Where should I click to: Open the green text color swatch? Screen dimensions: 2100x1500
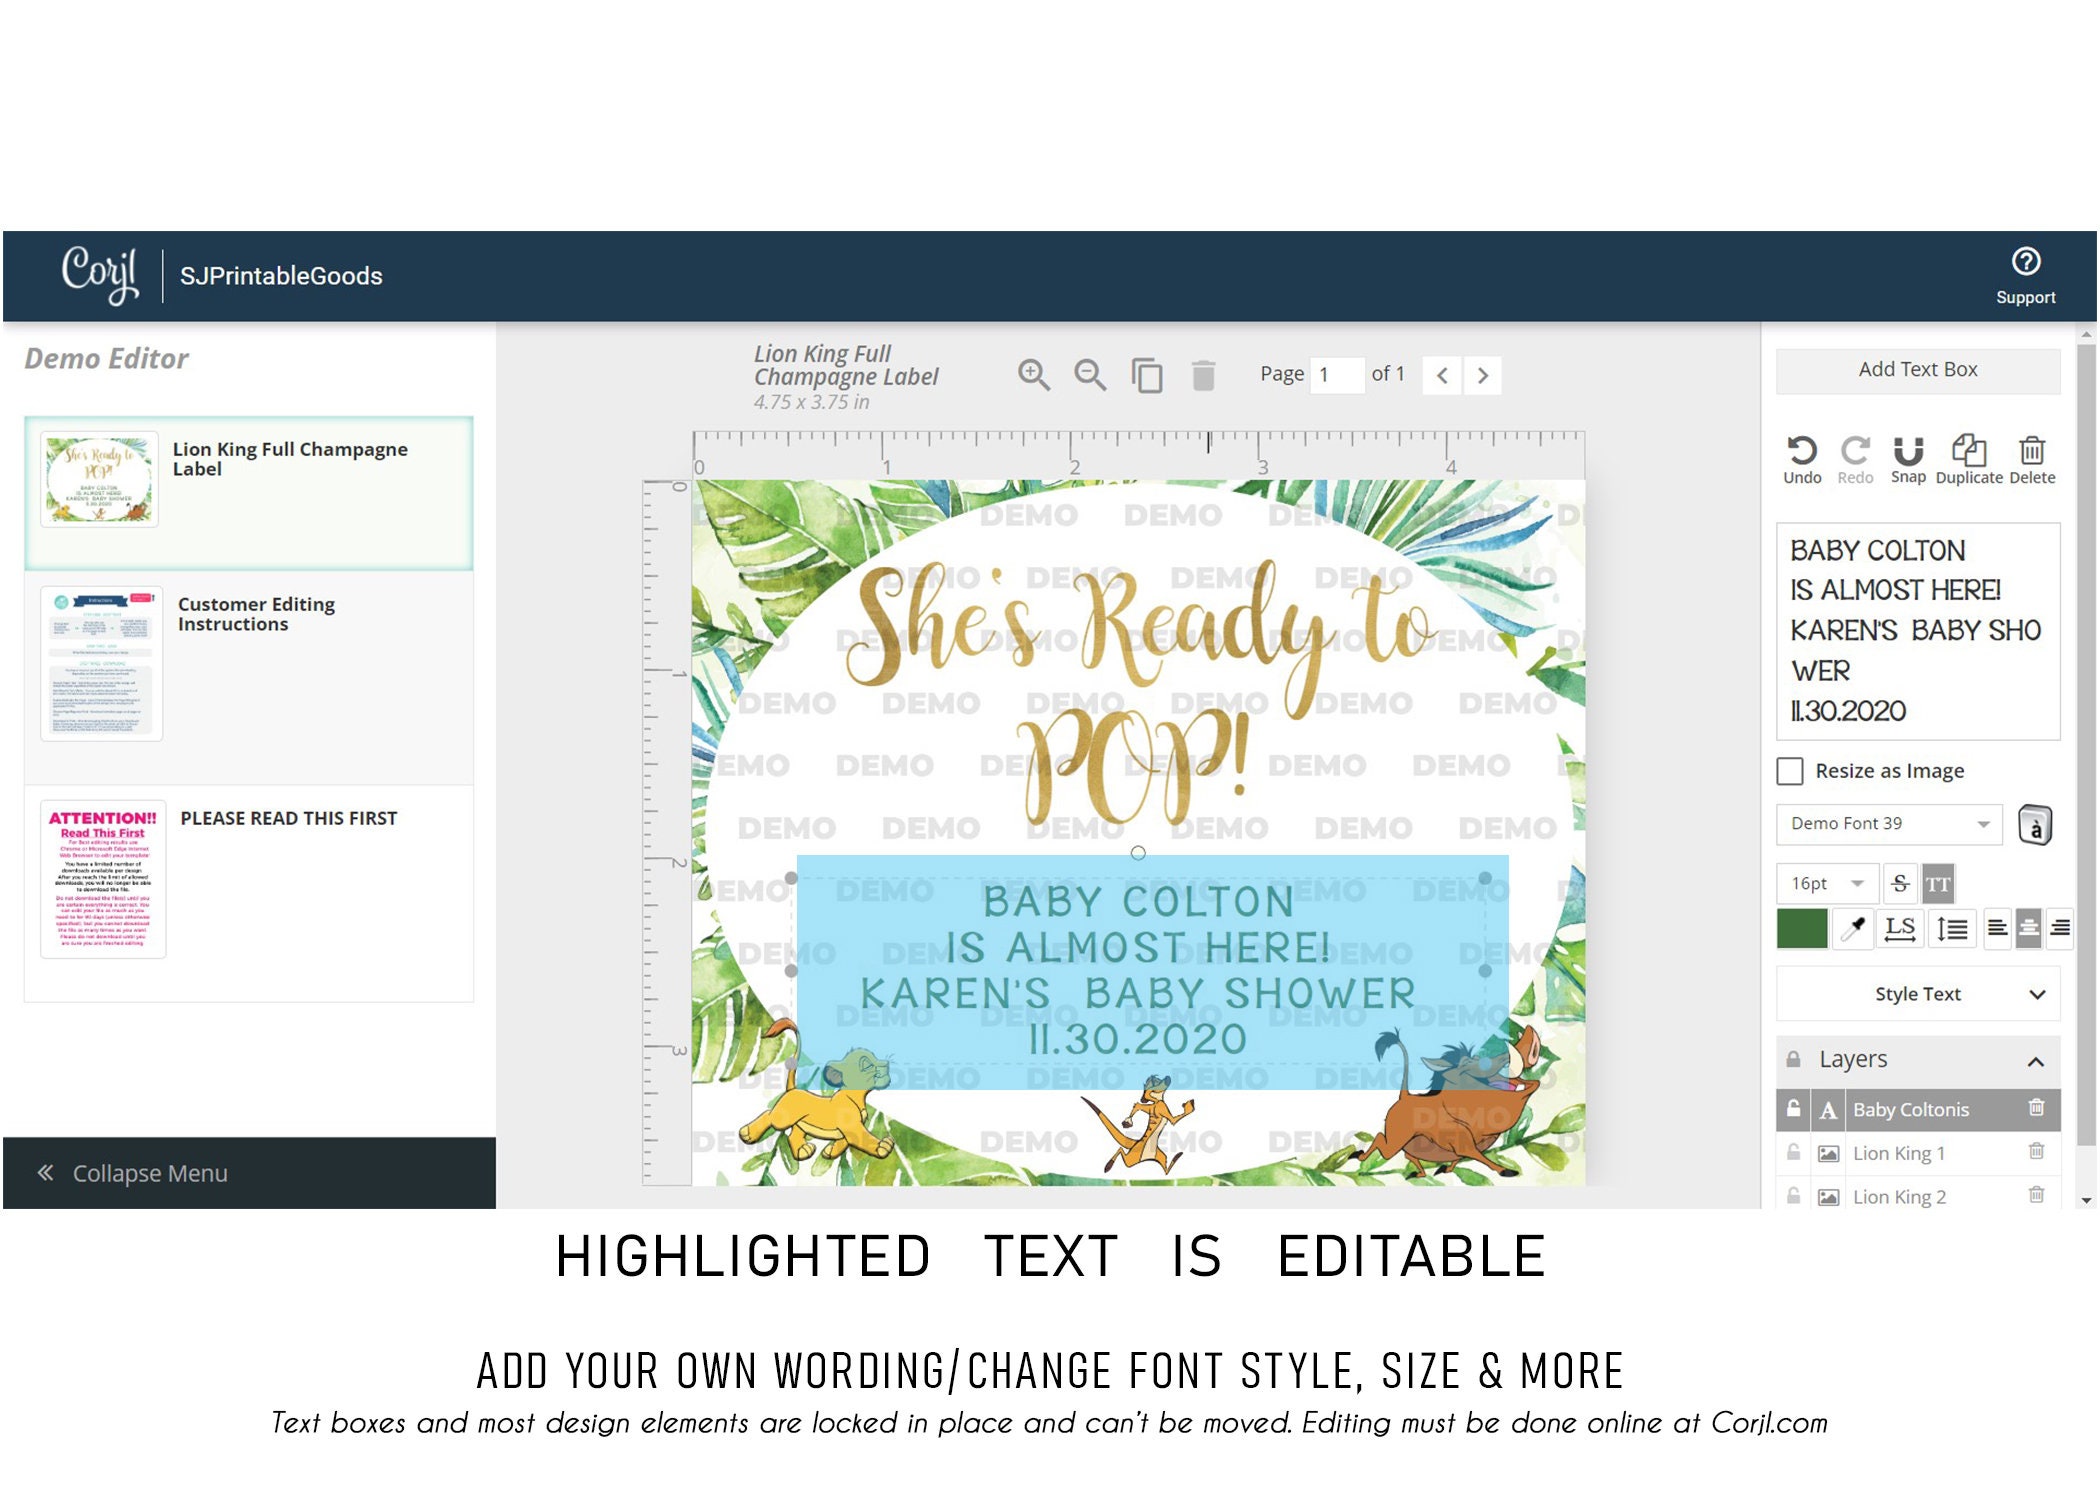click(x=1802, y=929)
